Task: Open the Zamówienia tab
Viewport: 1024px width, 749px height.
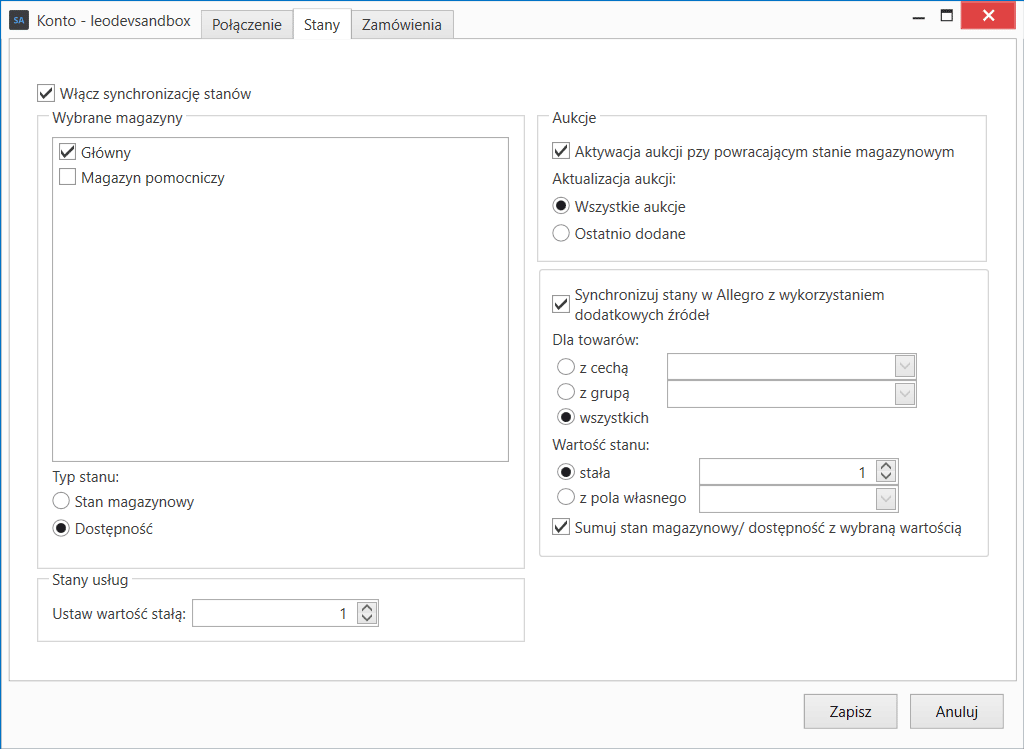Action: click(402, 25)
